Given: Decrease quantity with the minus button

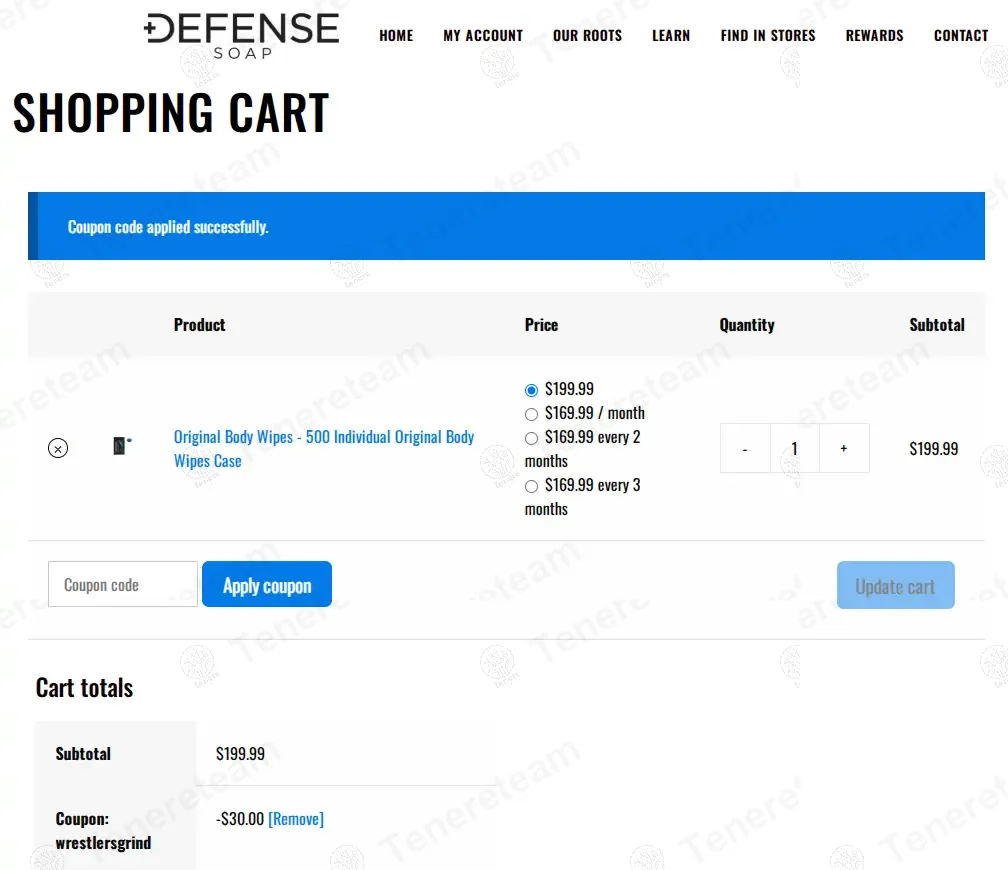Looking at the screenshot, I should 745,448.
